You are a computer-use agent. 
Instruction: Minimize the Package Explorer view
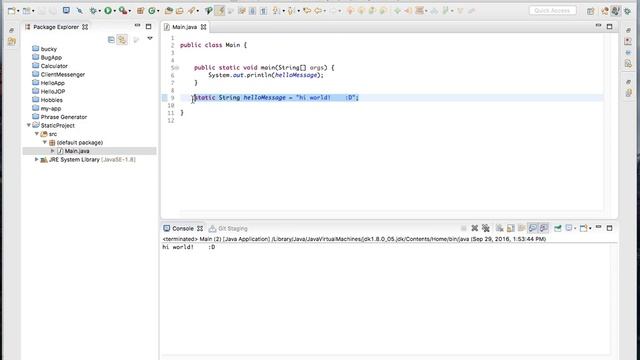(x=138, y=26)
